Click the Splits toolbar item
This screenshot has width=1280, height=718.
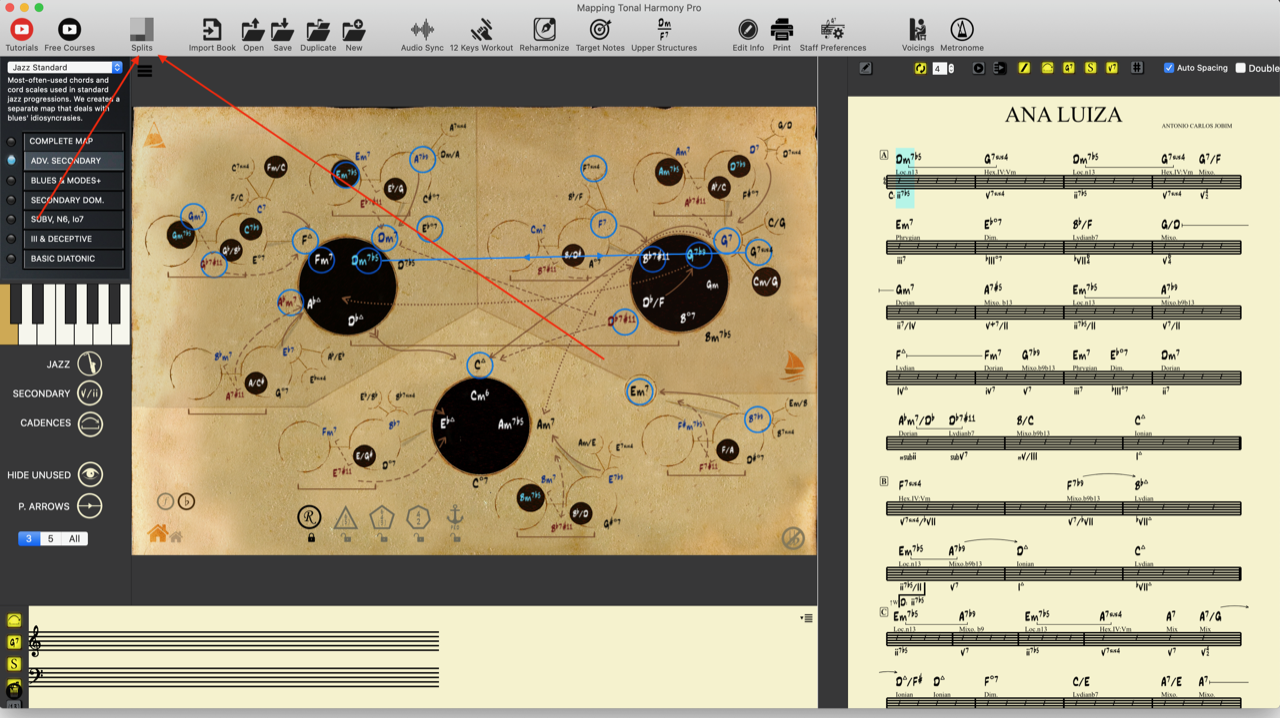click(141, 32)
